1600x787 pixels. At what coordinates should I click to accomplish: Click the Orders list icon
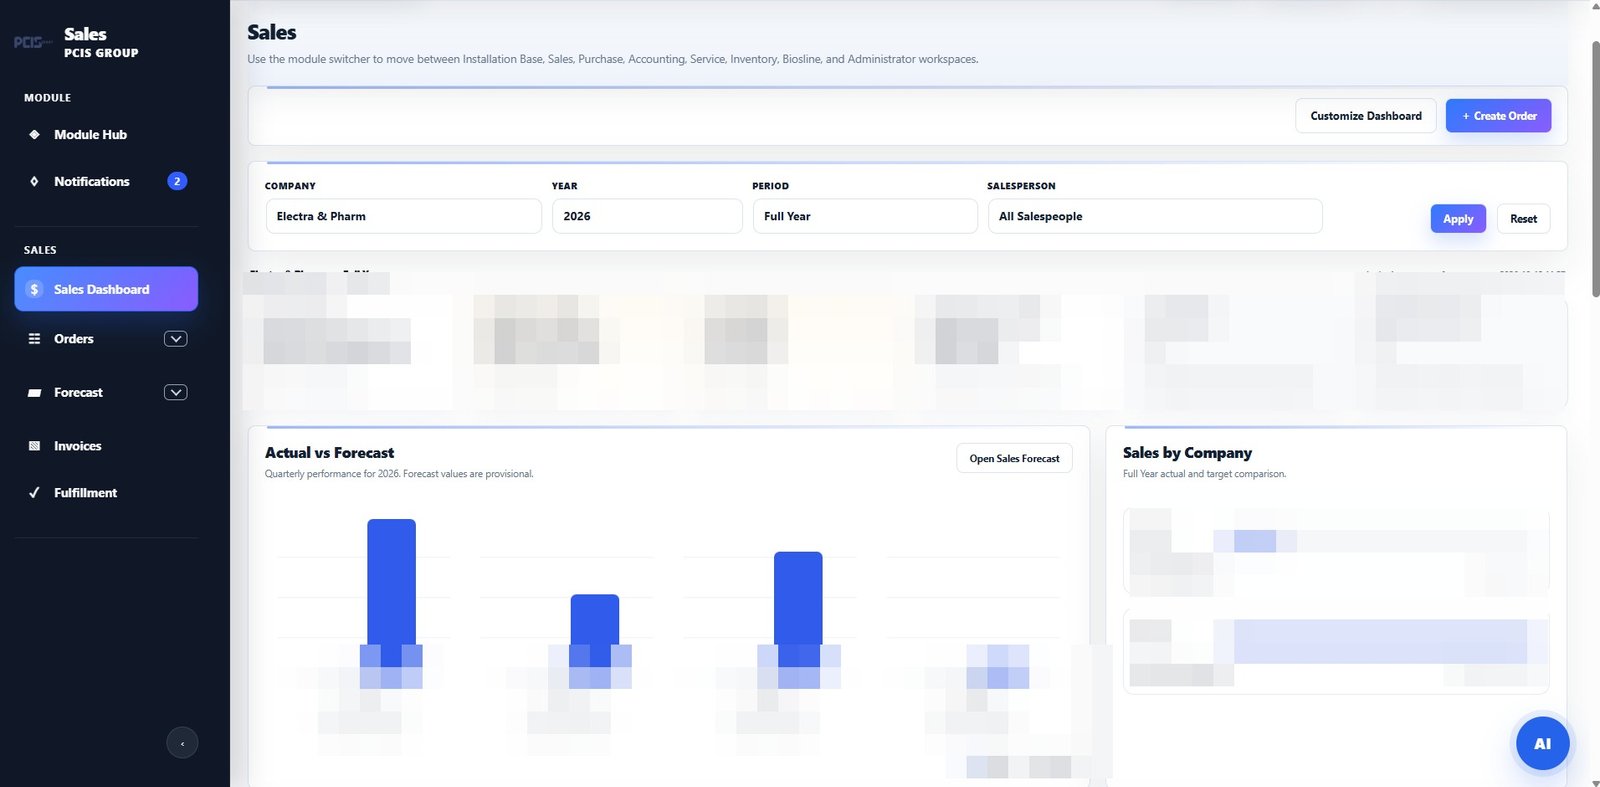pyautogui.click(x=34, y=339)
